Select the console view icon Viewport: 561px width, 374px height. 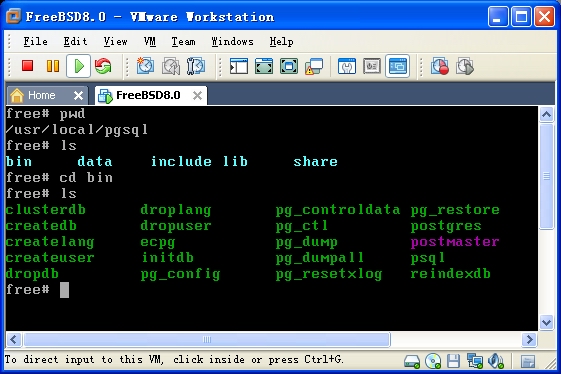click(397, 66)
